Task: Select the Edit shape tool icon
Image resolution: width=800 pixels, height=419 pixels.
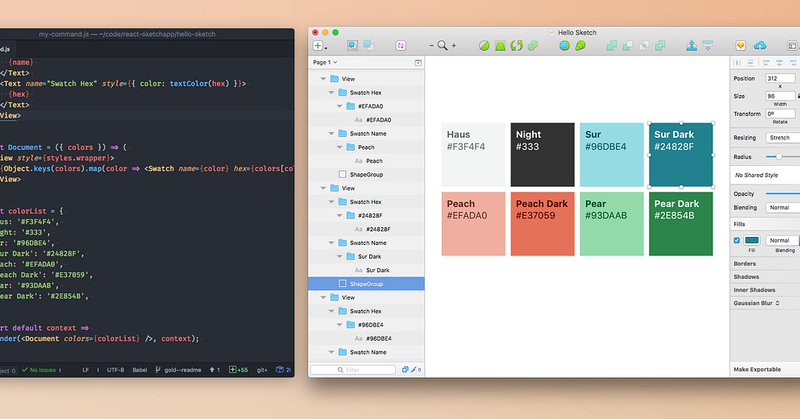Action: click(x=484, y=46)
